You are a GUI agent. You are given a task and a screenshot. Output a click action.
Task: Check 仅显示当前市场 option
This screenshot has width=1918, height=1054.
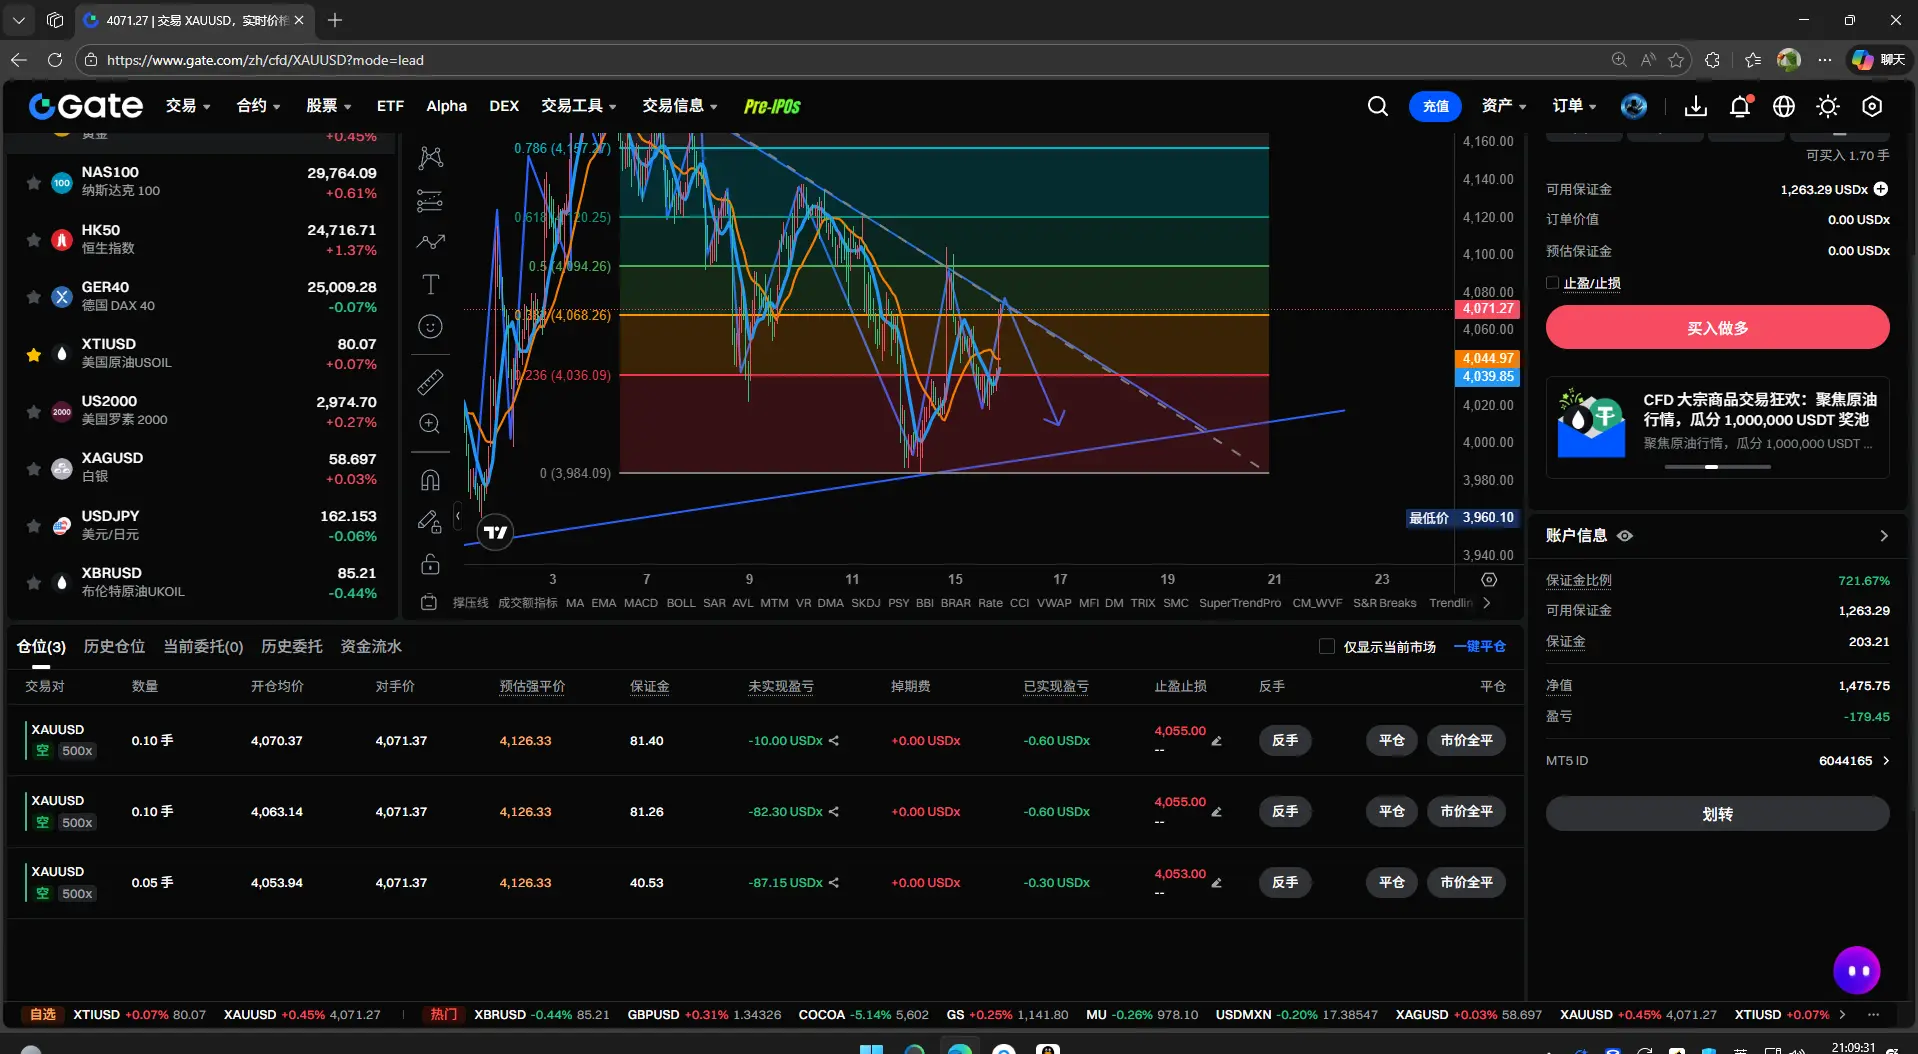point(1327,647)
